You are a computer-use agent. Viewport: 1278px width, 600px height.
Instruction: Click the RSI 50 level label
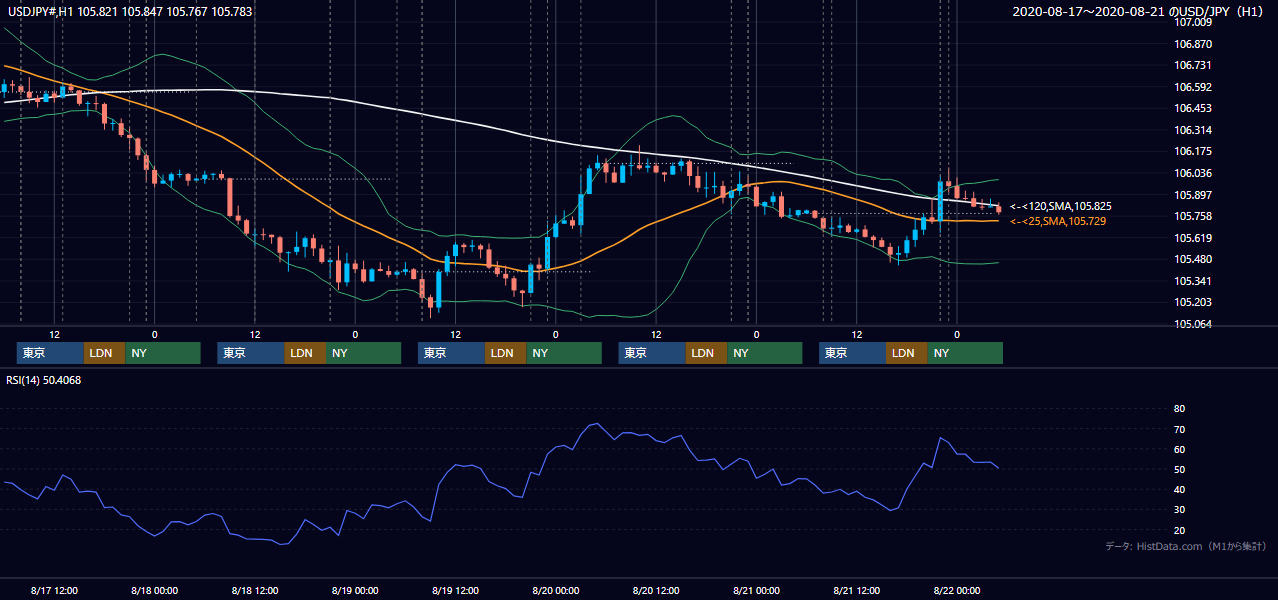pos(1180,470)
